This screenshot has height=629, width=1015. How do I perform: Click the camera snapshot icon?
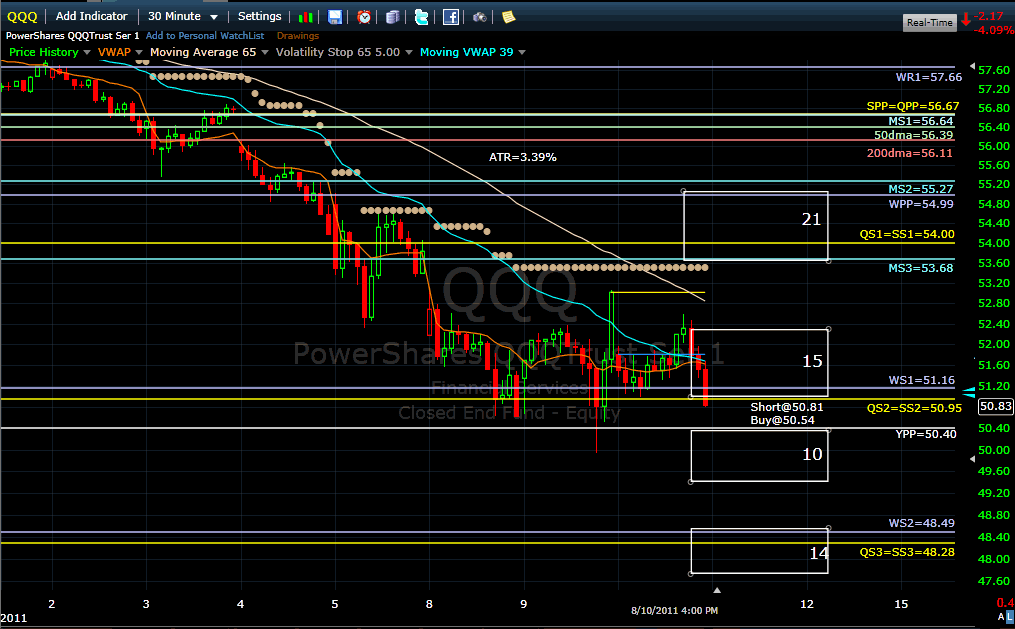click(480, 17)
